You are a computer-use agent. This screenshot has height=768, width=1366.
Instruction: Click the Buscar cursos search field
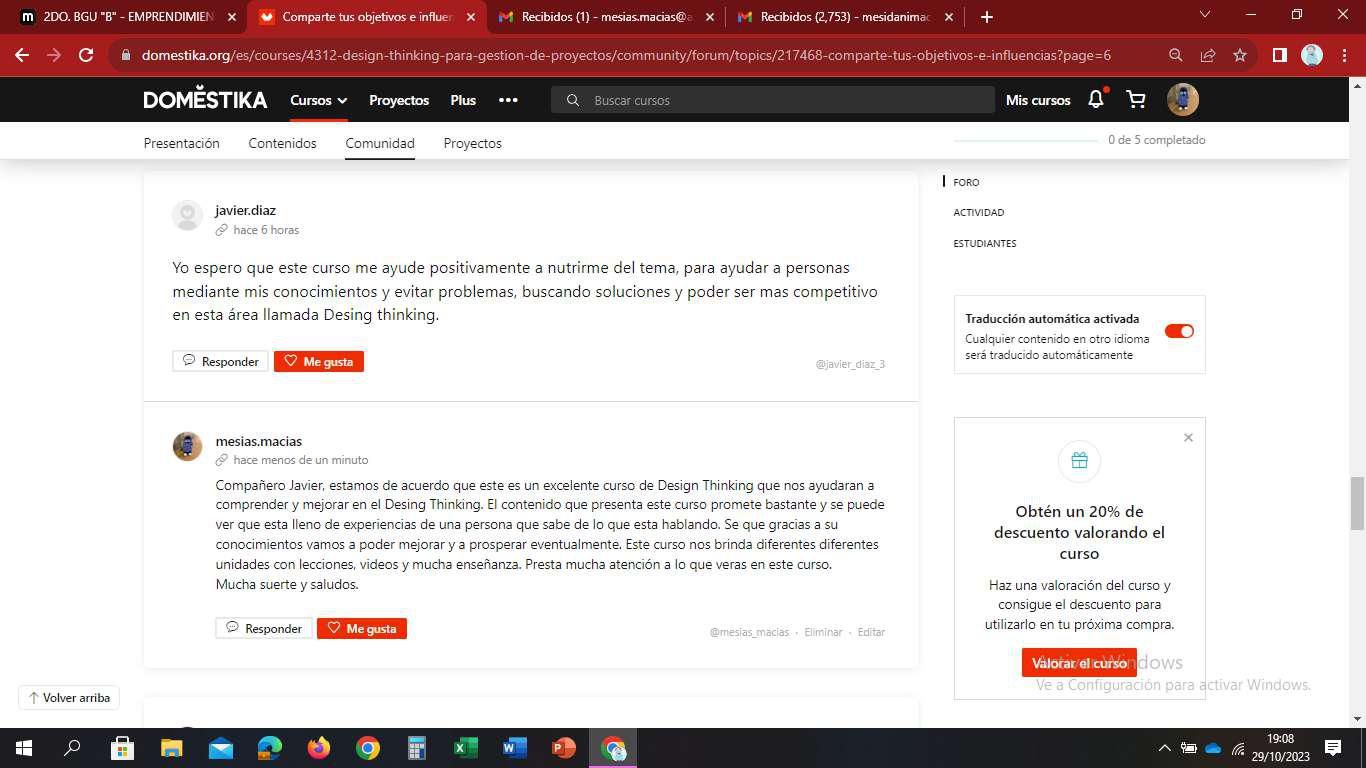[780, 100]
